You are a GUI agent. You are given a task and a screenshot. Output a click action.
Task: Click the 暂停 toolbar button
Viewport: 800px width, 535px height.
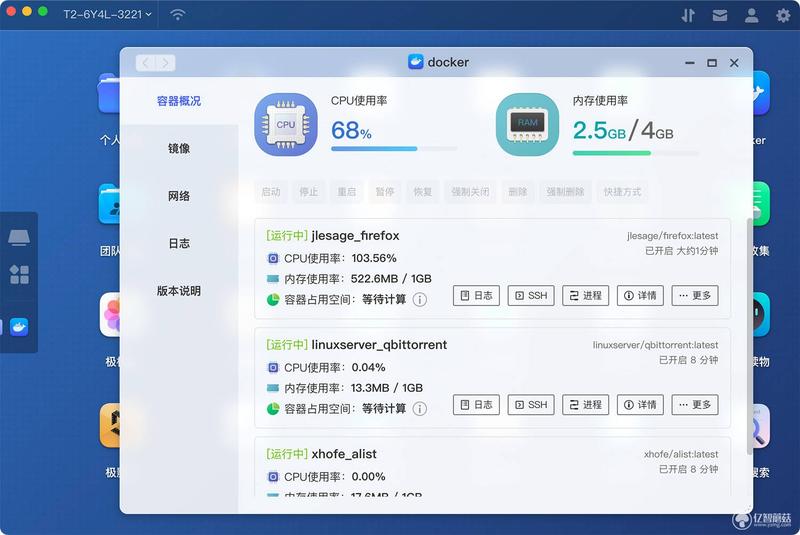point(385,192)
